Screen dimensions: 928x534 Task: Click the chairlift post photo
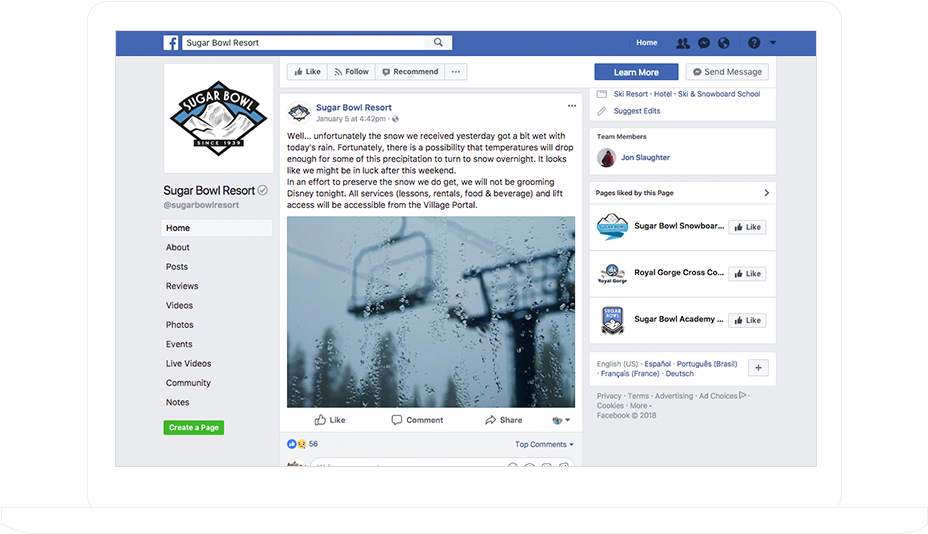click(x=431, y=311)
